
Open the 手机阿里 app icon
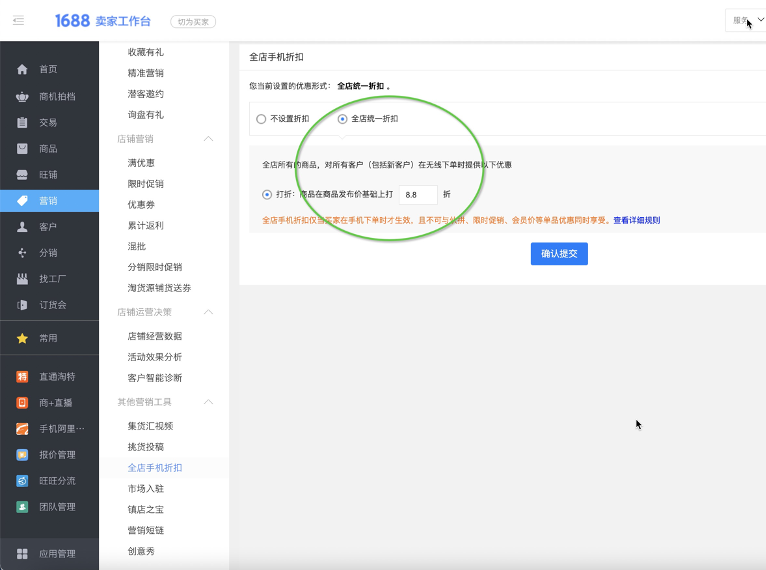22,429
